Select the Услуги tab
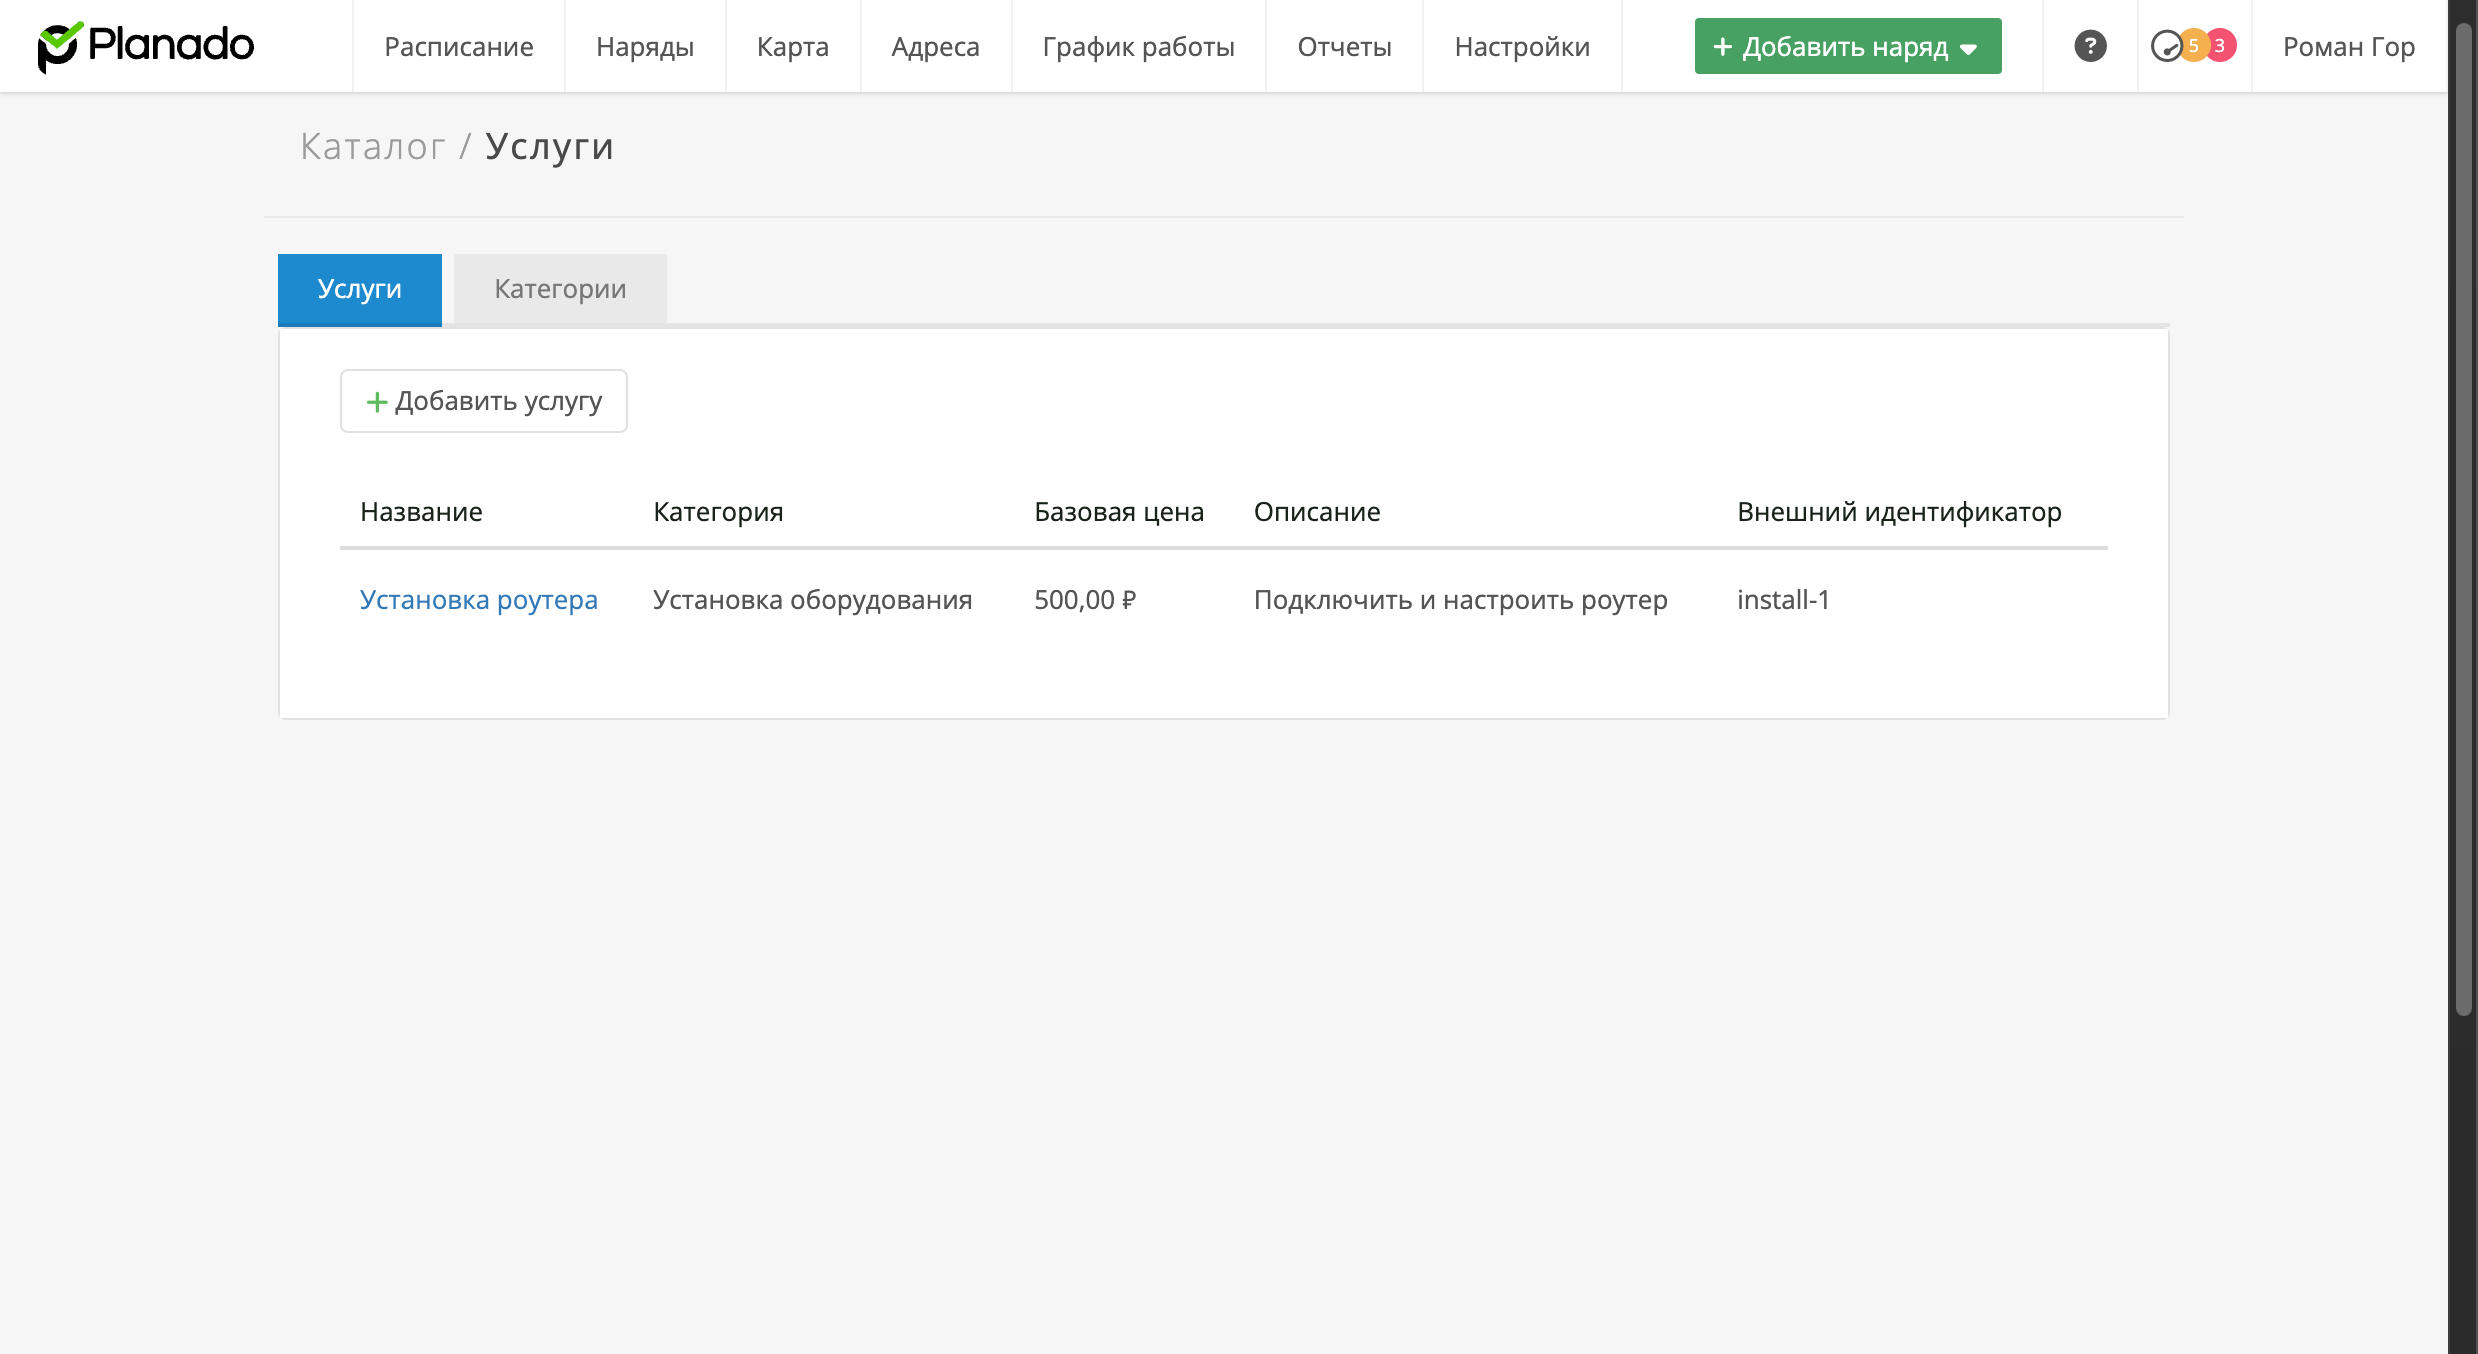This screenshot has width=2478, height=1354. pos(360,289)
